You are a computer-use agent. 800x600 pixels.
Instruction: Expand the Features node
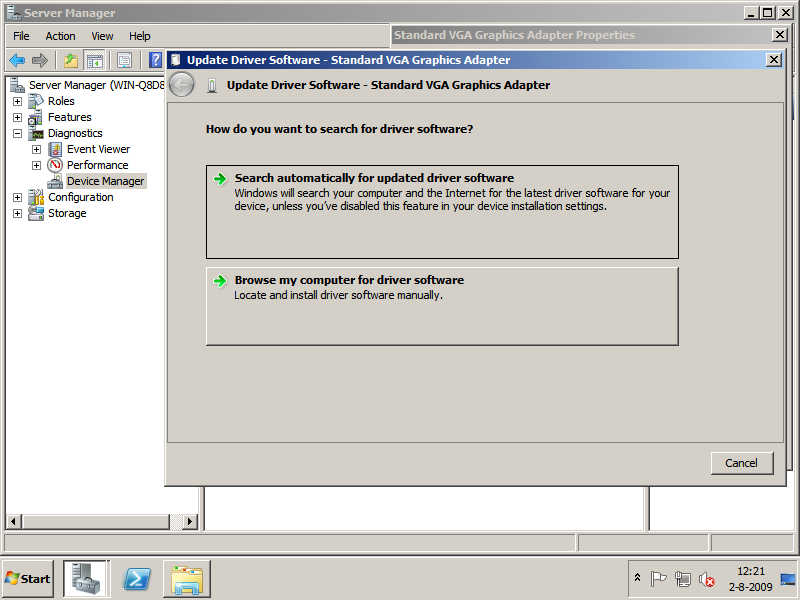pos(17,117)
